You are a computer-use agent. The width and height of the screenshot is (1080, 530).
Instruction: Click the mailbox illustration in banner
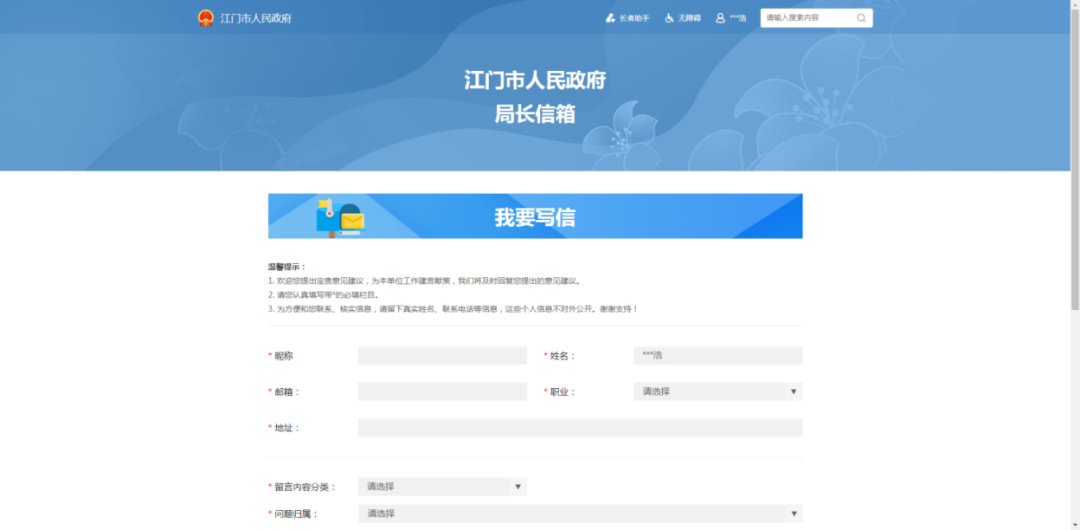point(340,216)
